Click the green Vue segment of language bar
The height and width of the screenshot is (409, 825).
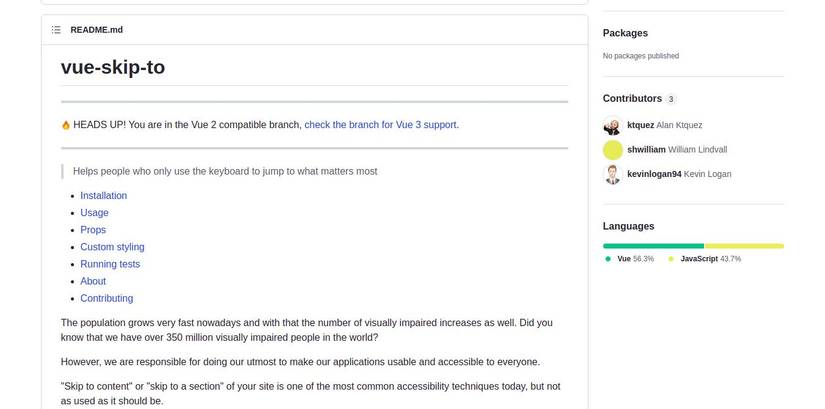tap(653, 246)
